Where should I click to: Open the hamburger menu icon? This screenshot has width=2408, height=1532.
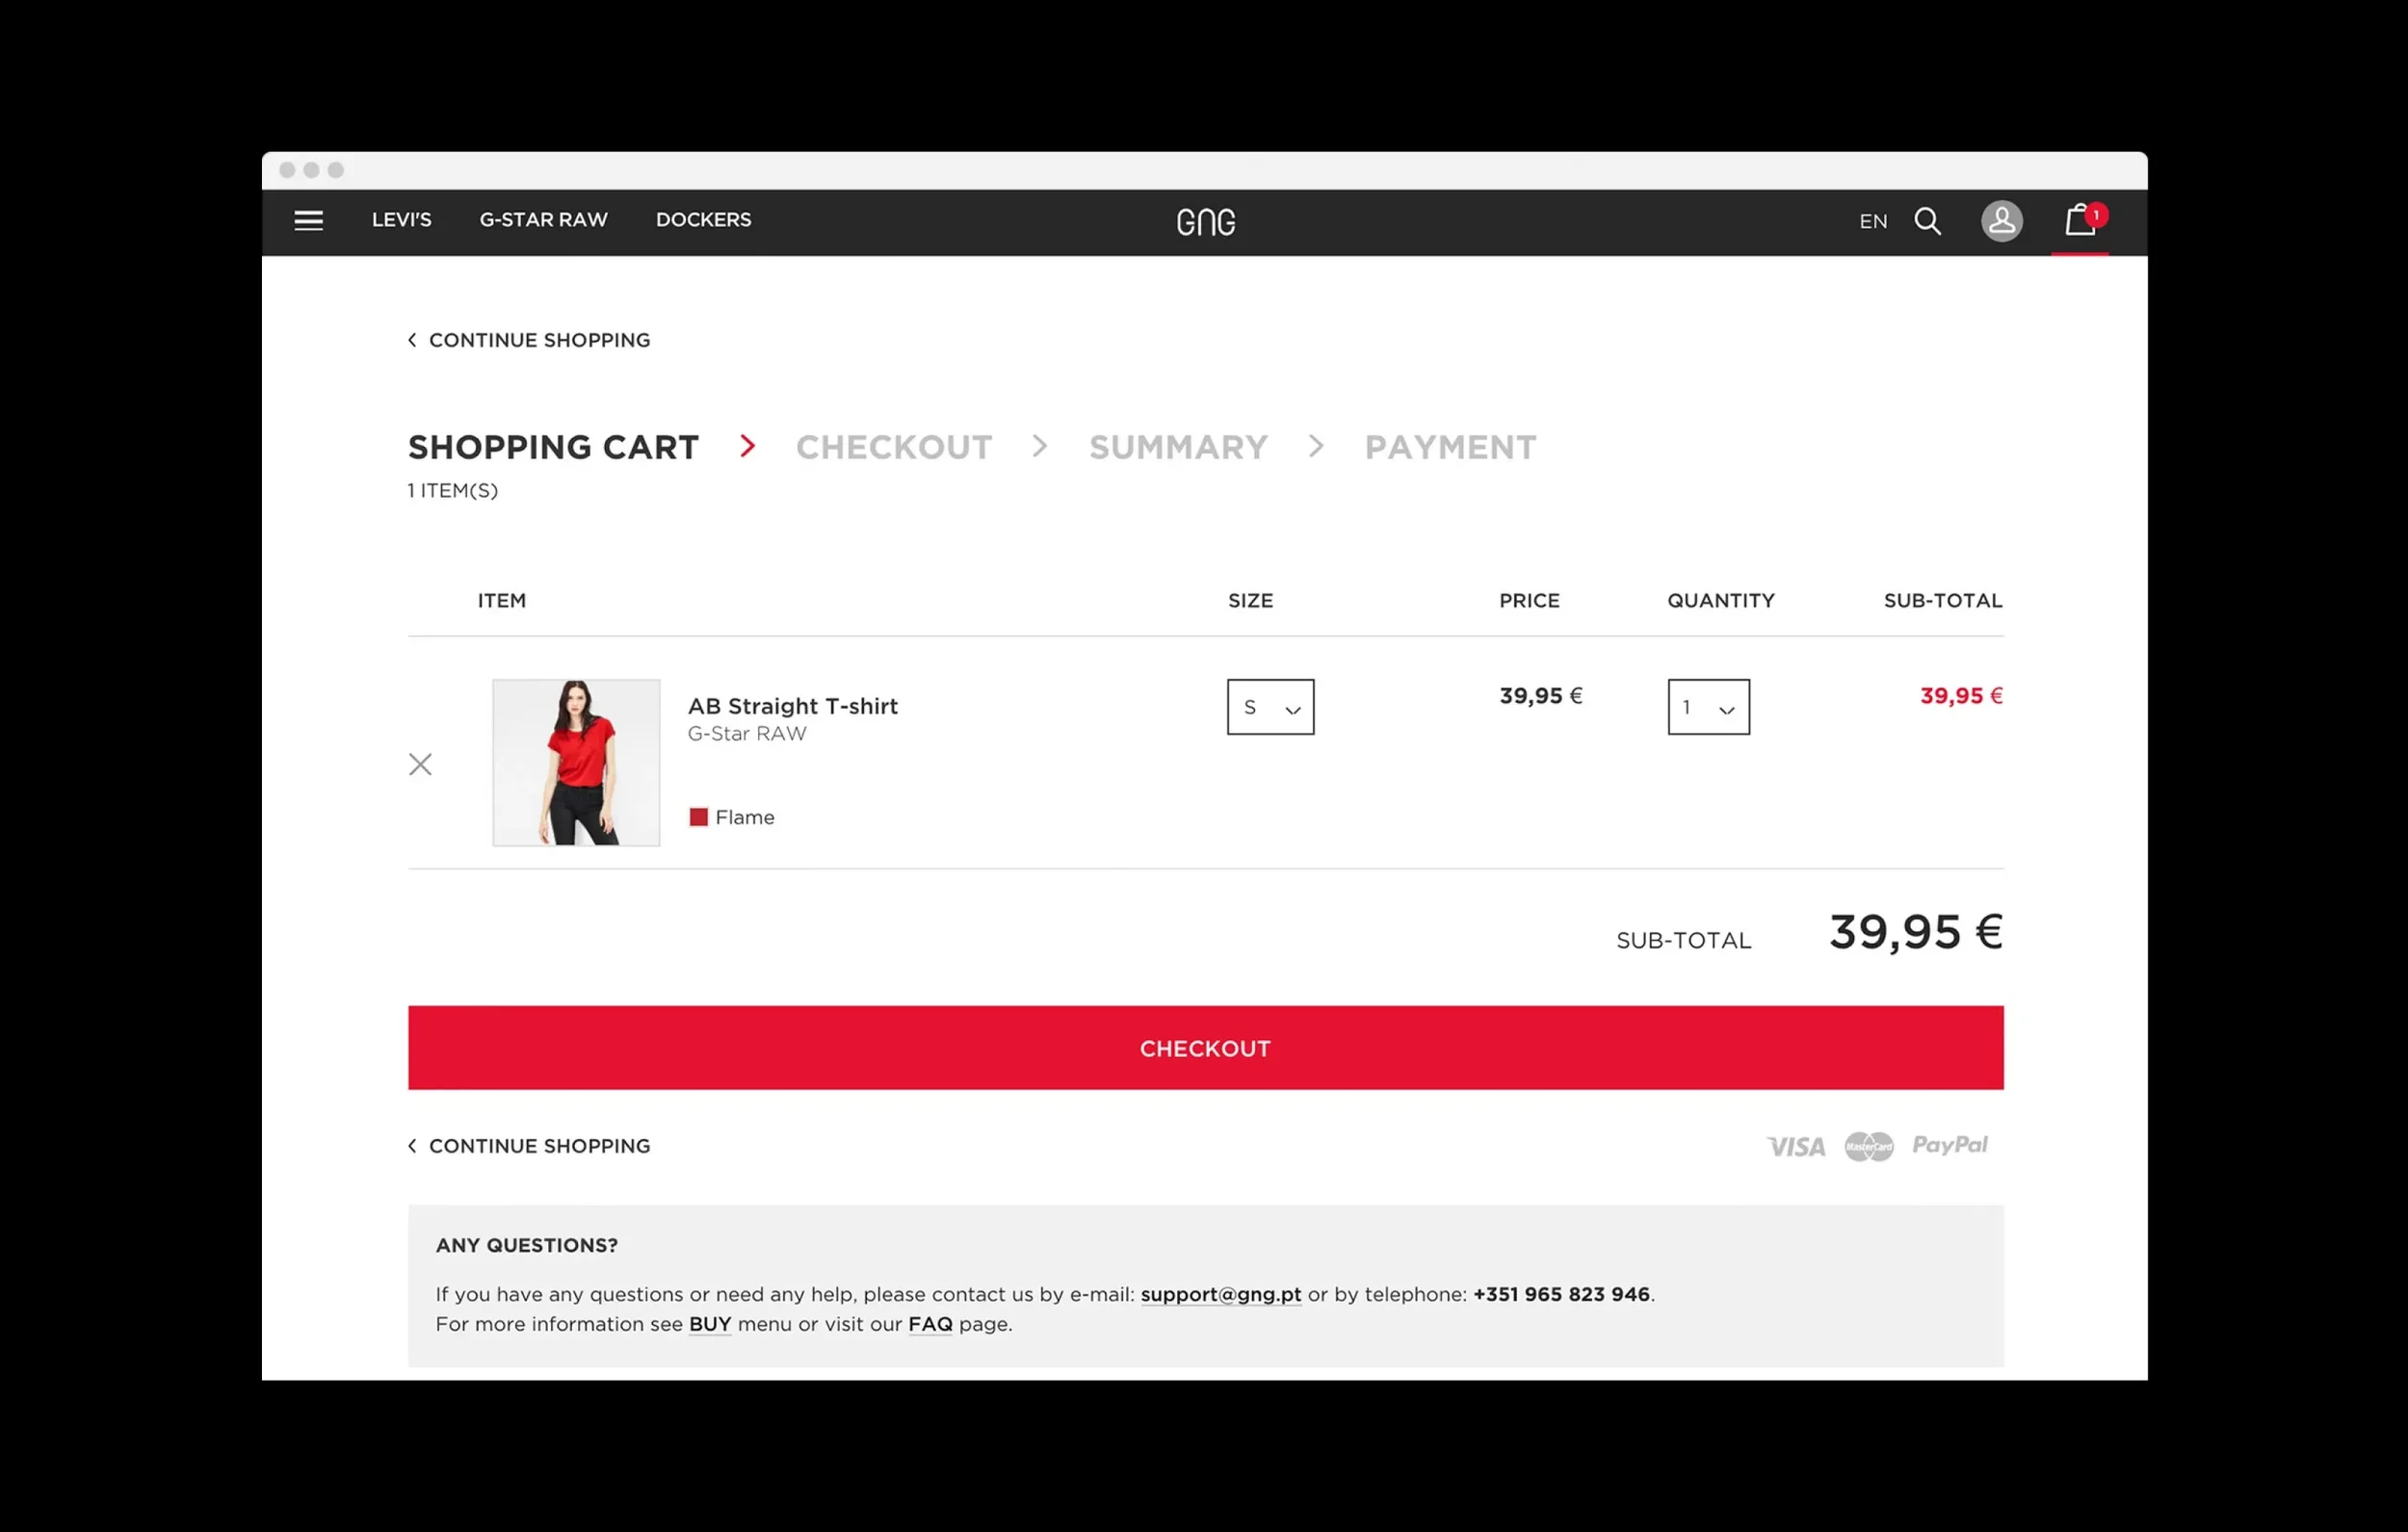308,221
